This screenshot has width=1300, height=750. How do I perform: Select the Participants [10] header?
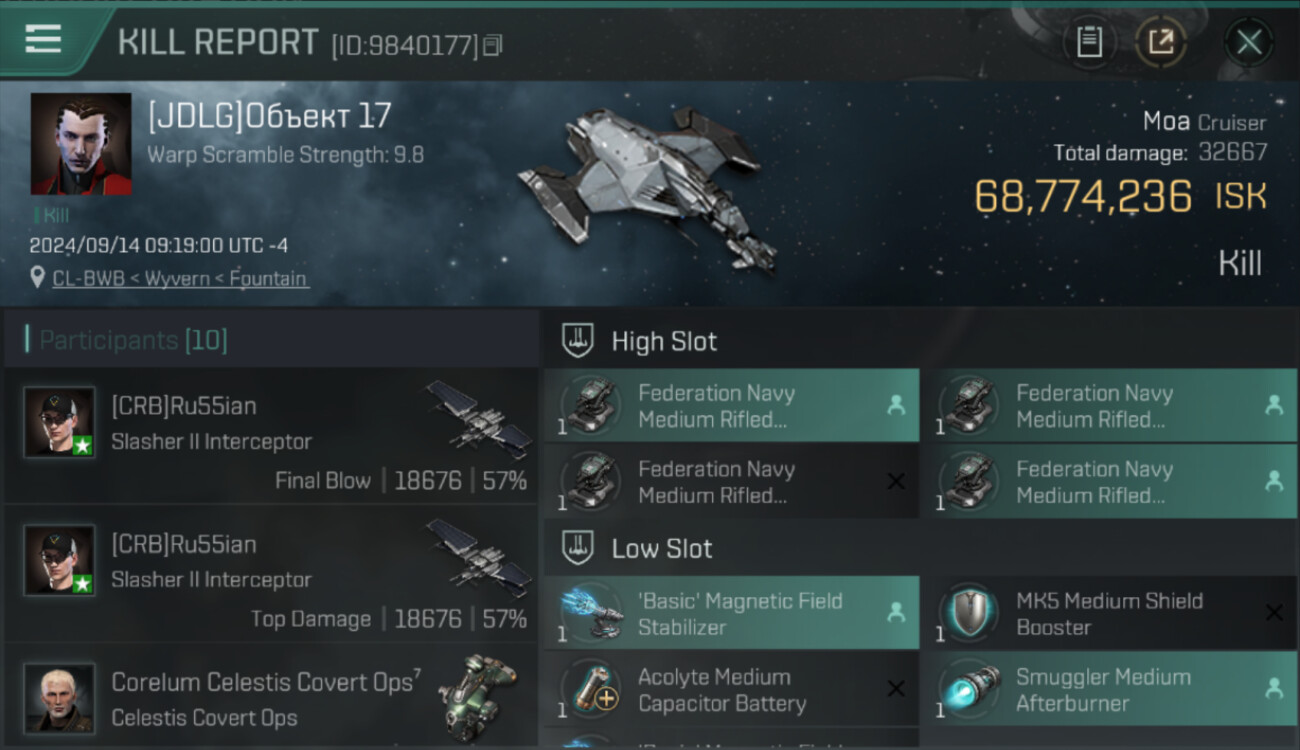(x=134, y=340)
